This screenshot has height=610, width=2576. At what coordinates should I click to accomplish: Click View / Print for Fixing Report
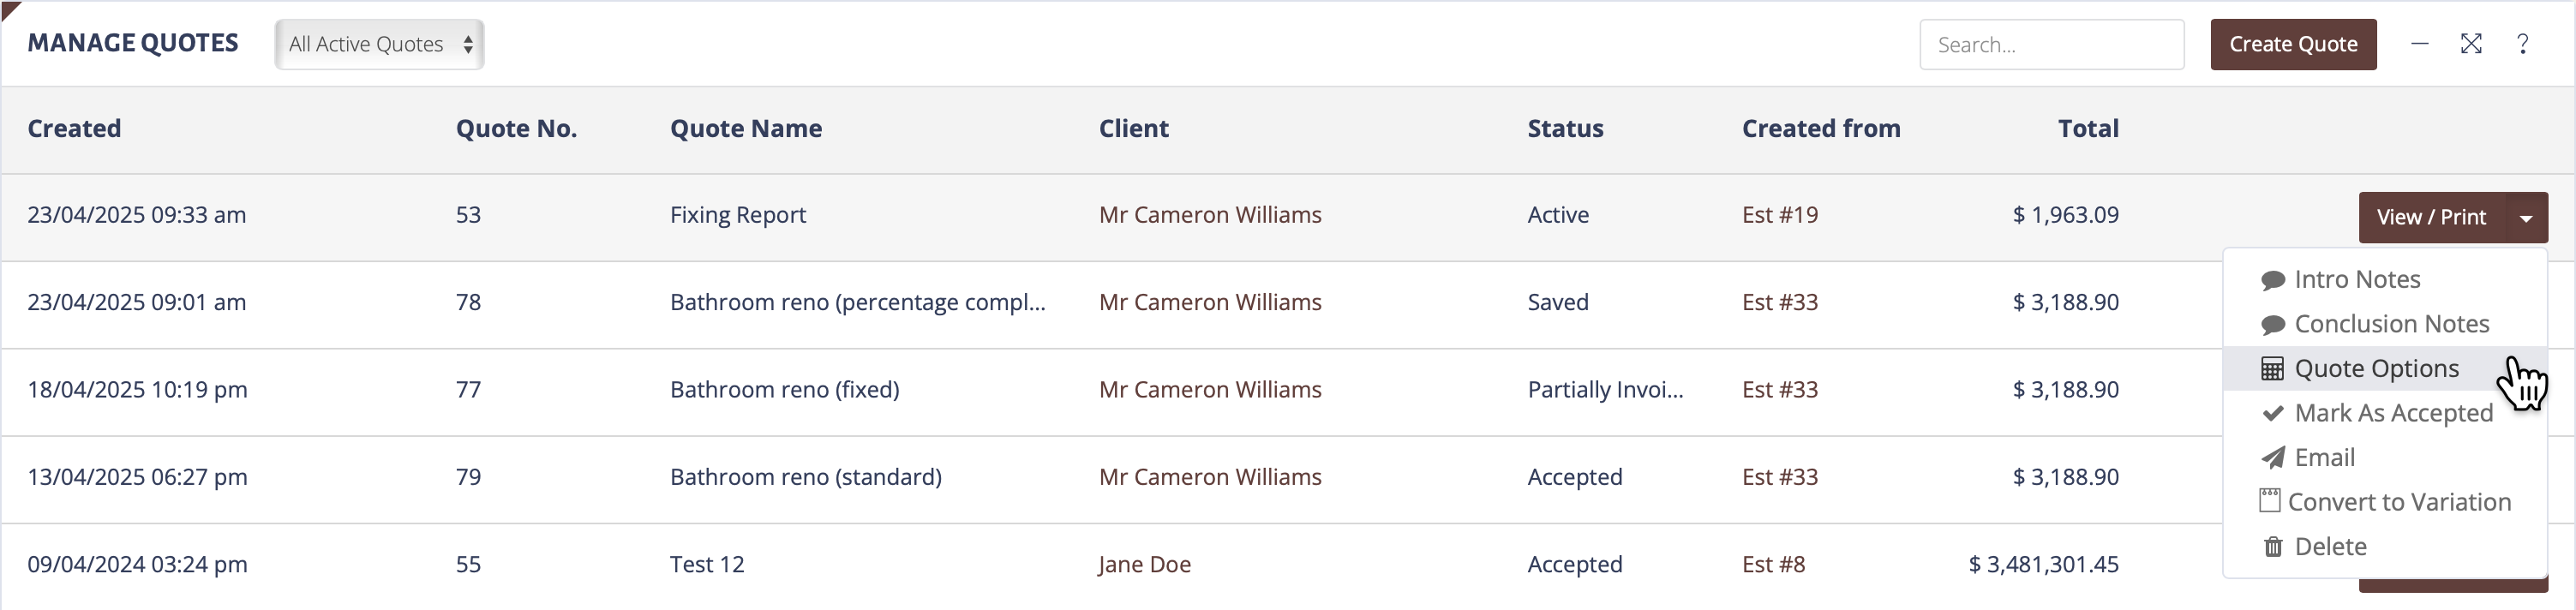click(x=2431, y=217)
